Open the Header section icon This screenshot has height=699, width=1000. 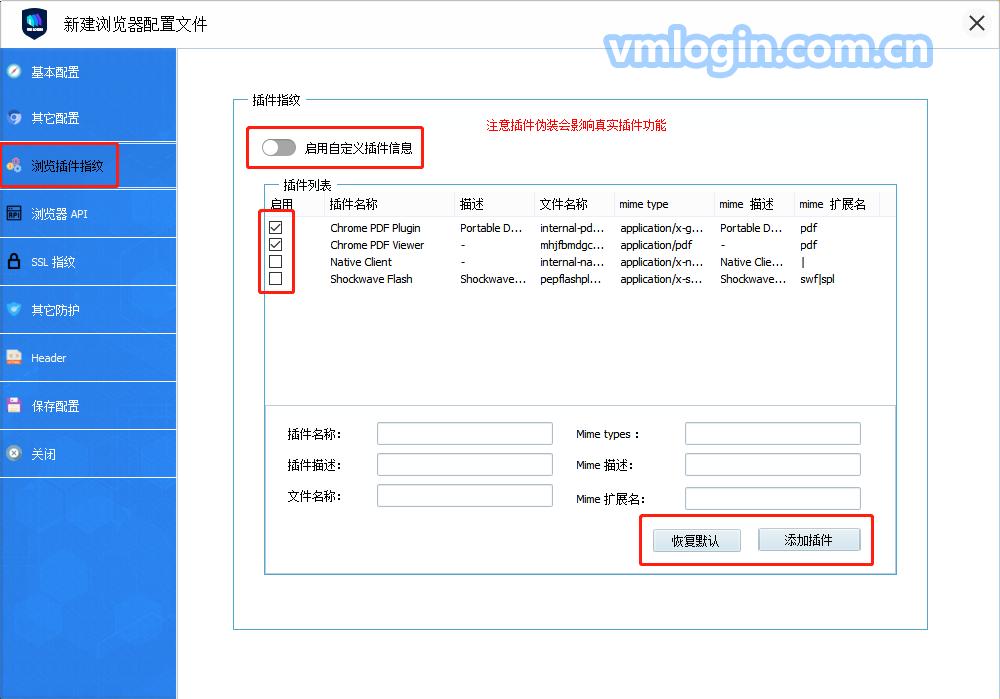15,357
